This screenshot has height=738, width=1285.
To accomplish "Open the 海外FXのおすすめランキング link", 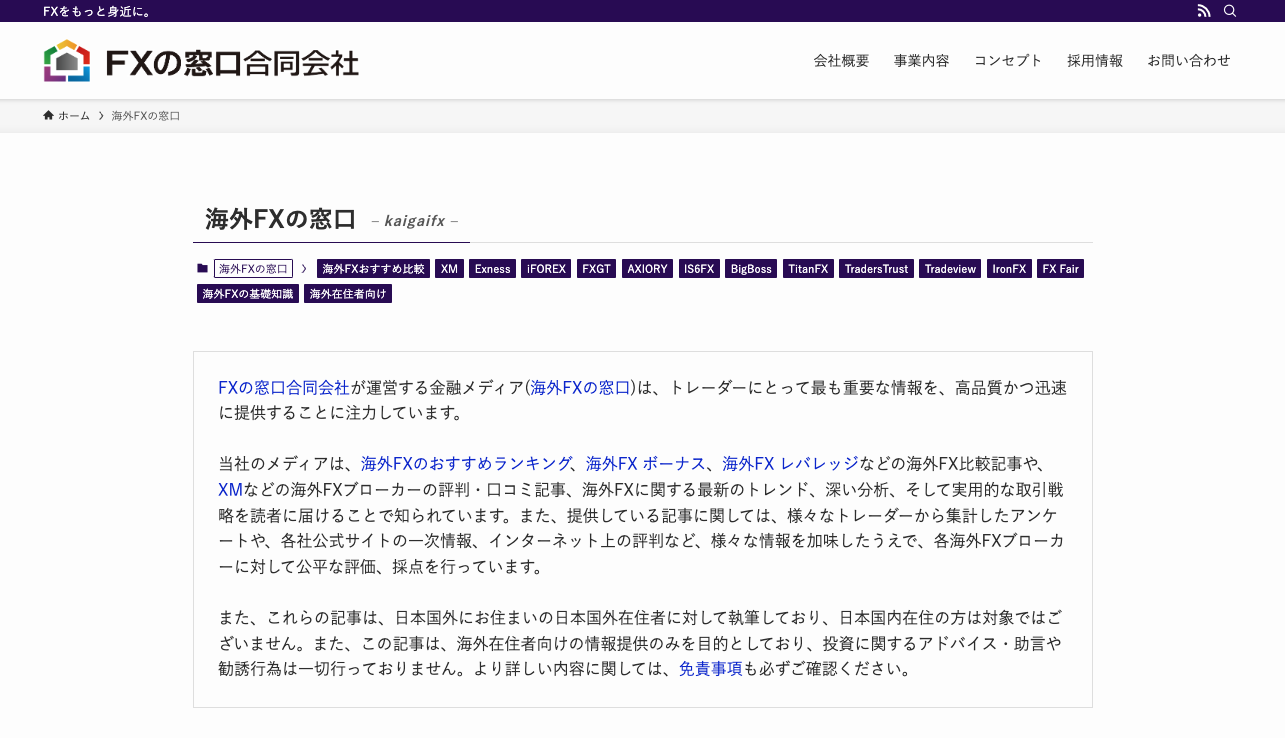I will click(x=465, y=464).
